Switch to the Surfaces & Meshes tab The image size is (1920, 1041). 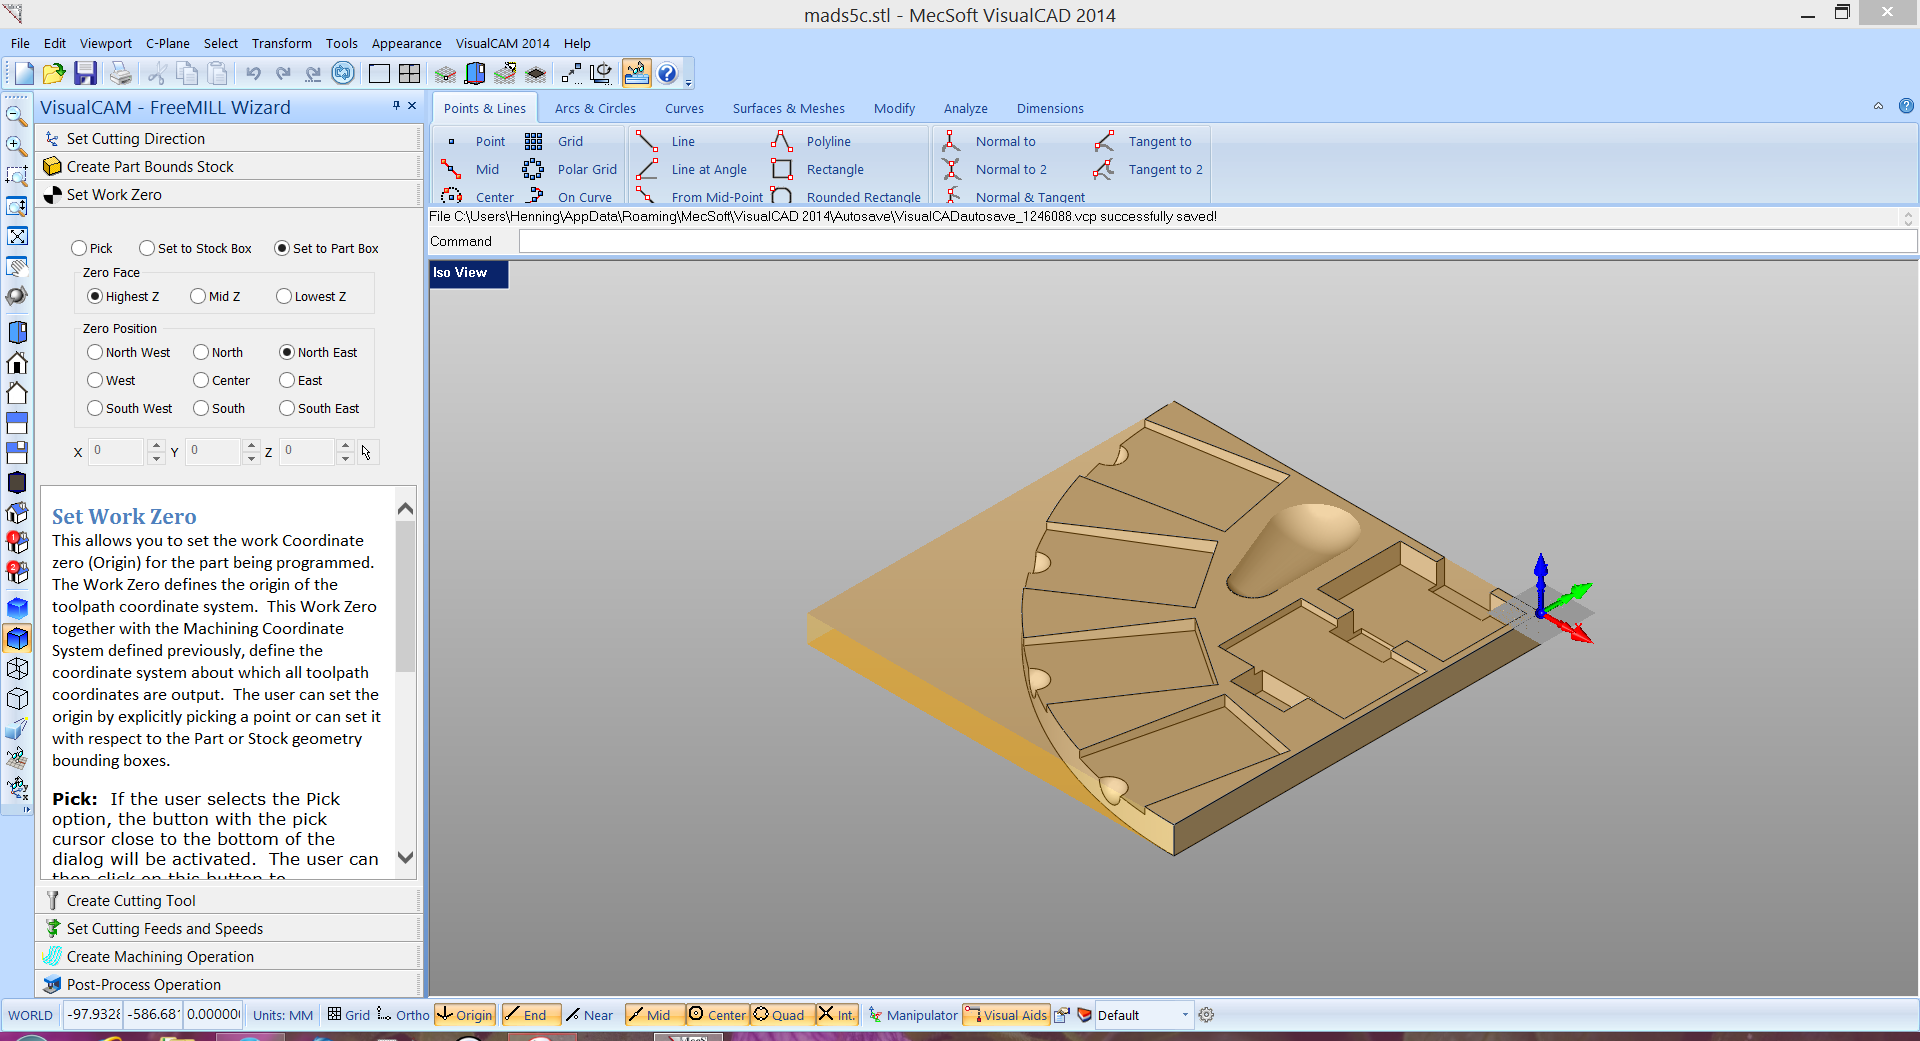point(788,109)
